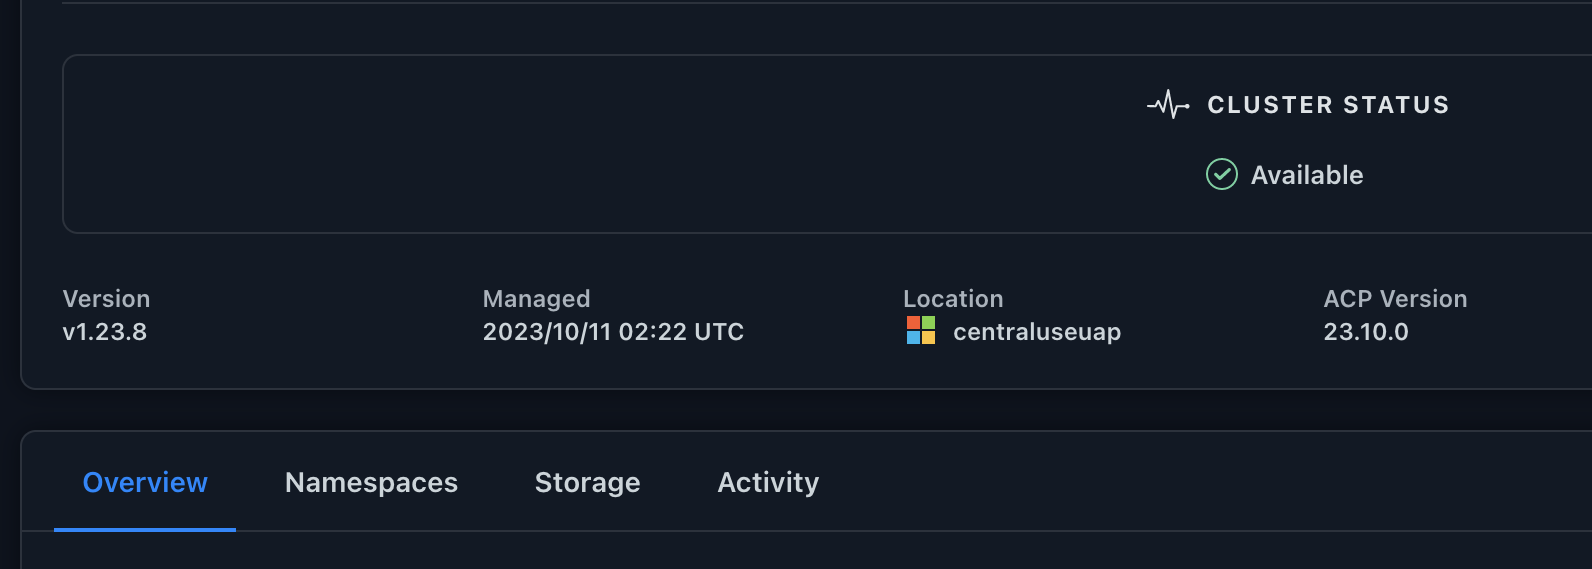Click the Version field label
Image resolution: width=1592 pixels, height=569 pixels.
click(106, 299)
